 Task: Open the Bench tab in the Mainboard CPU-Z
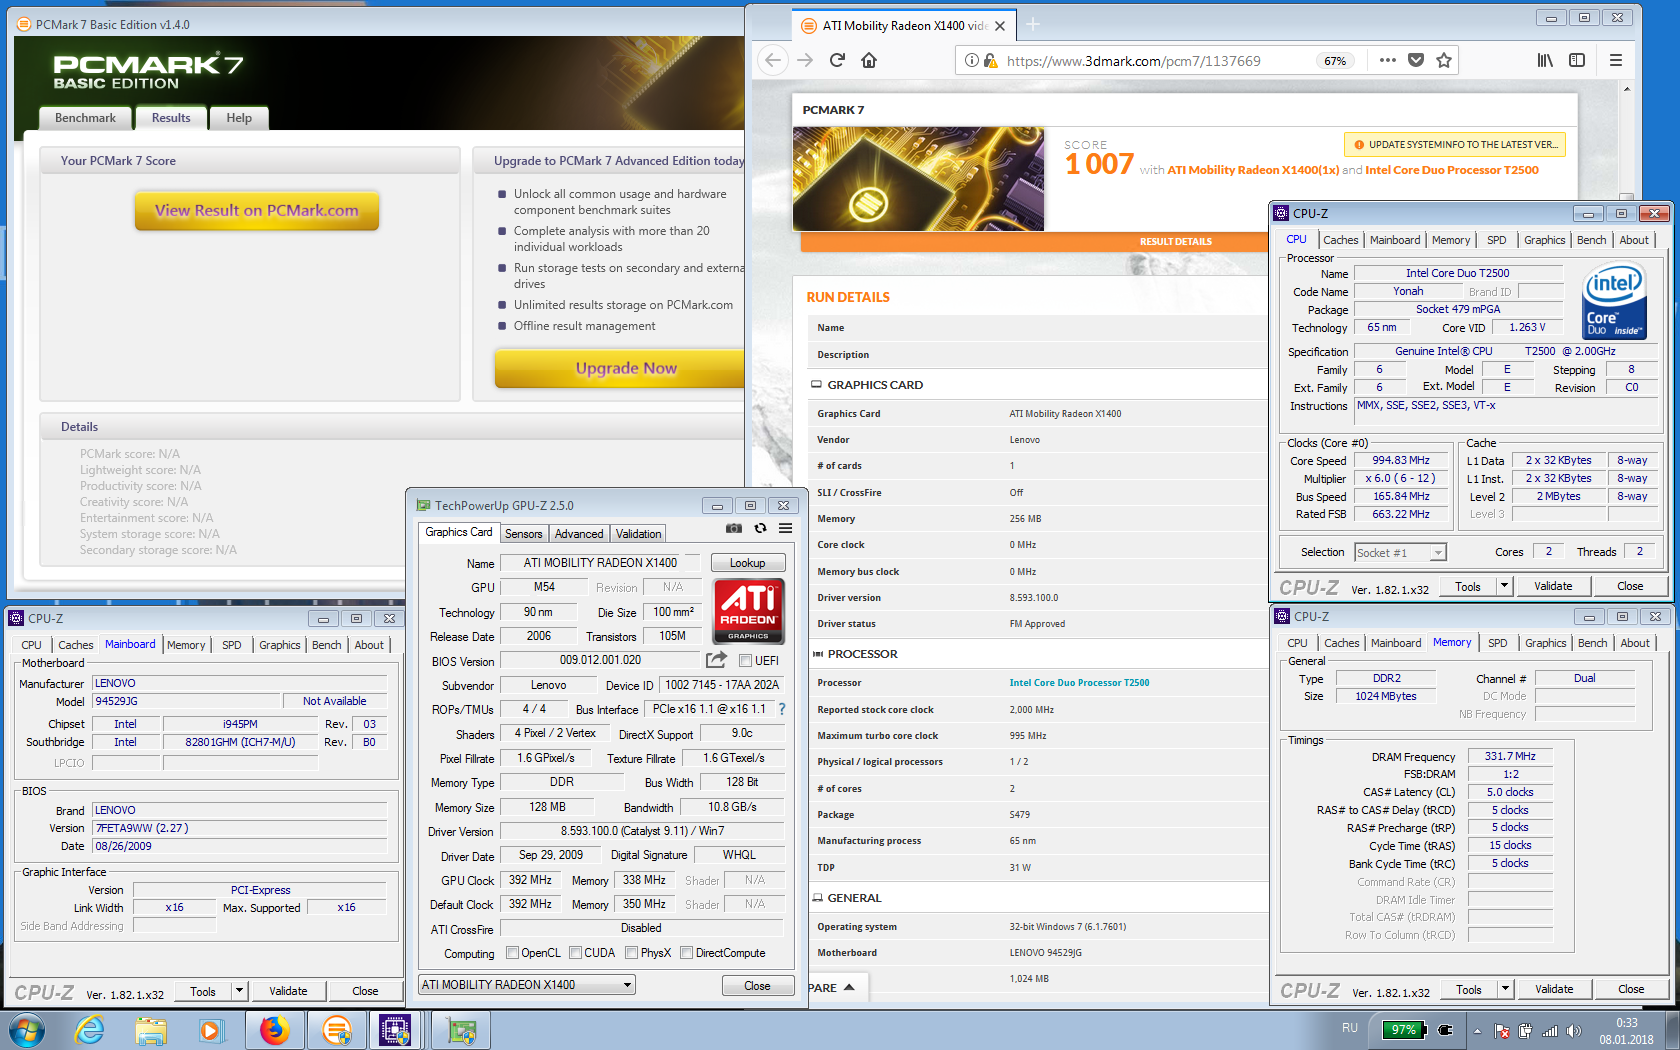[x=327, y=645]
